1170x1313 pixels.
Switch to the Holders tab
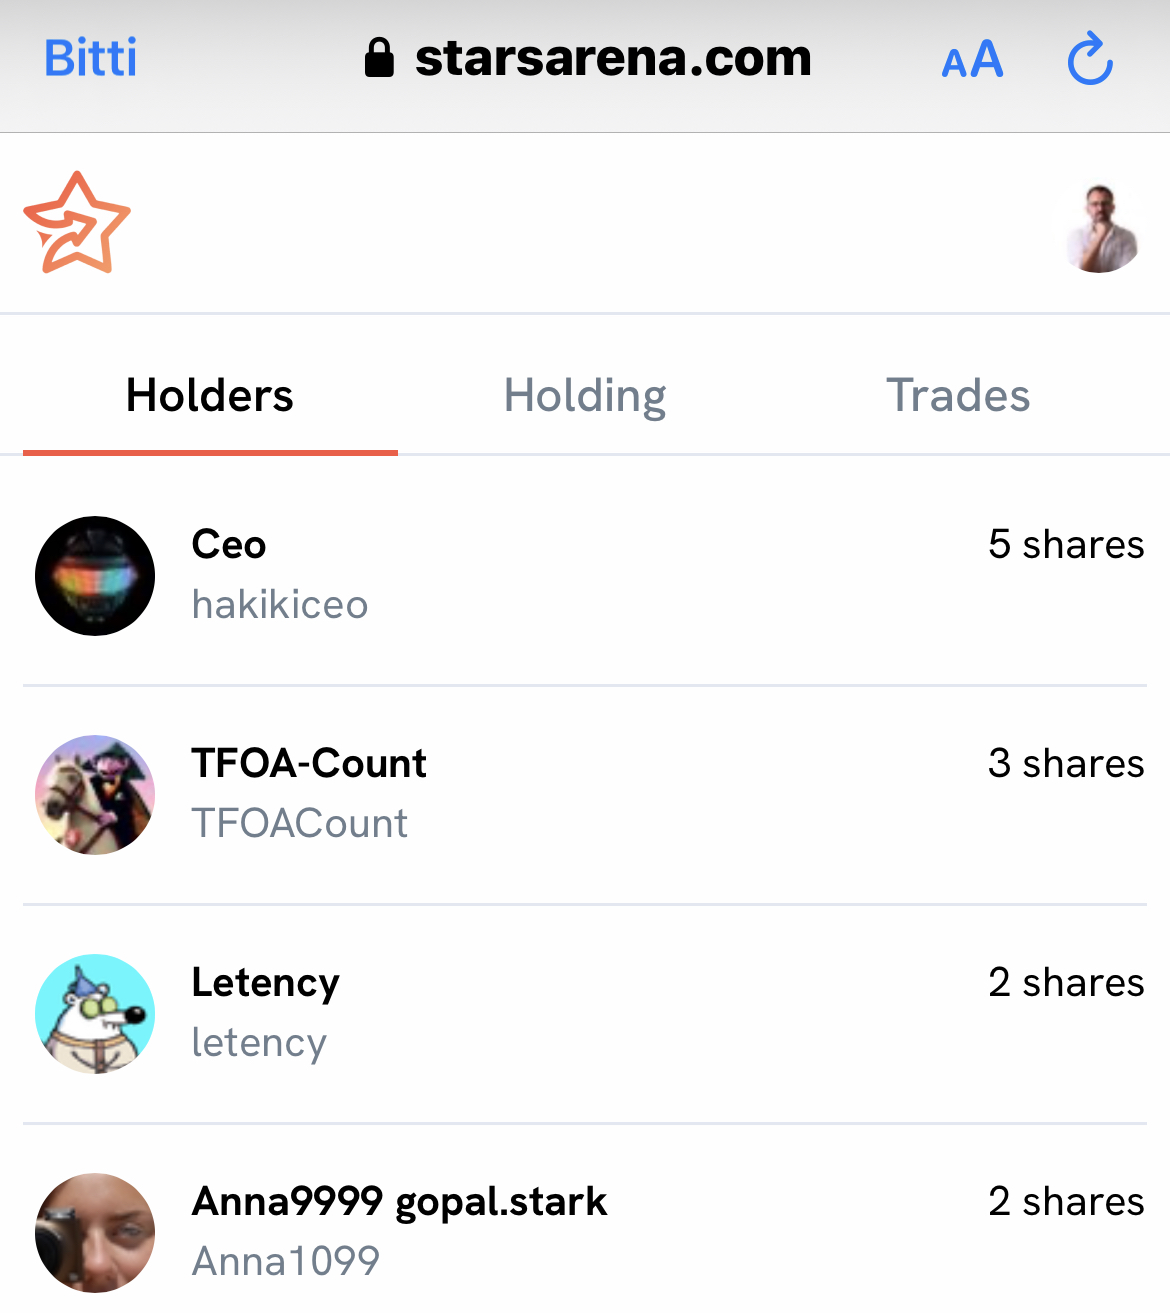[210, 396]
